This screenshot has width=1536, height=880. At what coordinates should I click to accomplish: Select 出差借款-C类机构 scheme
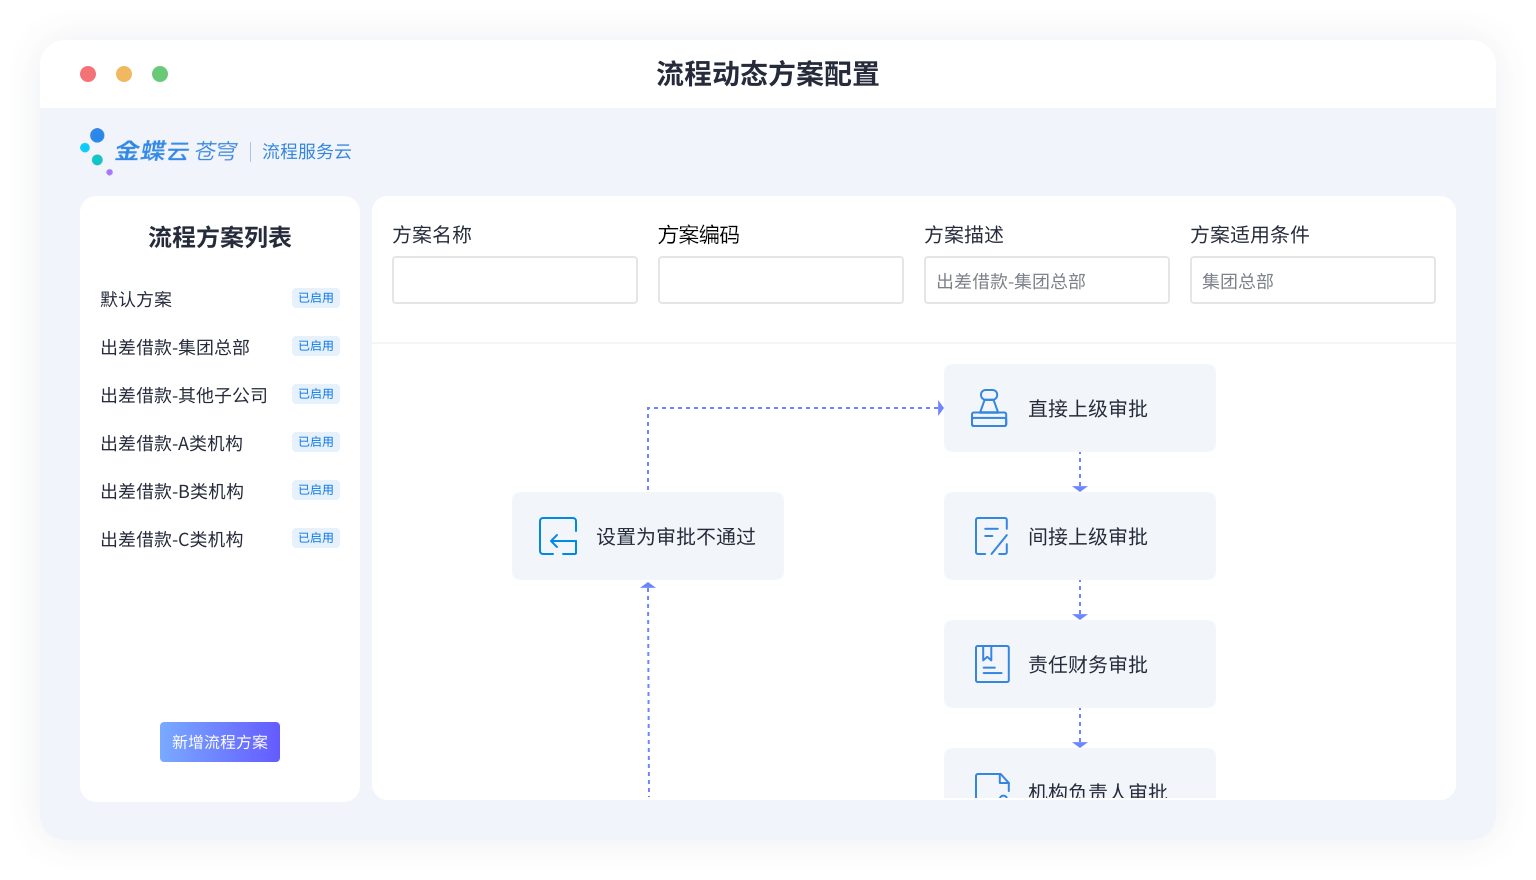click(x=172, y=539)
